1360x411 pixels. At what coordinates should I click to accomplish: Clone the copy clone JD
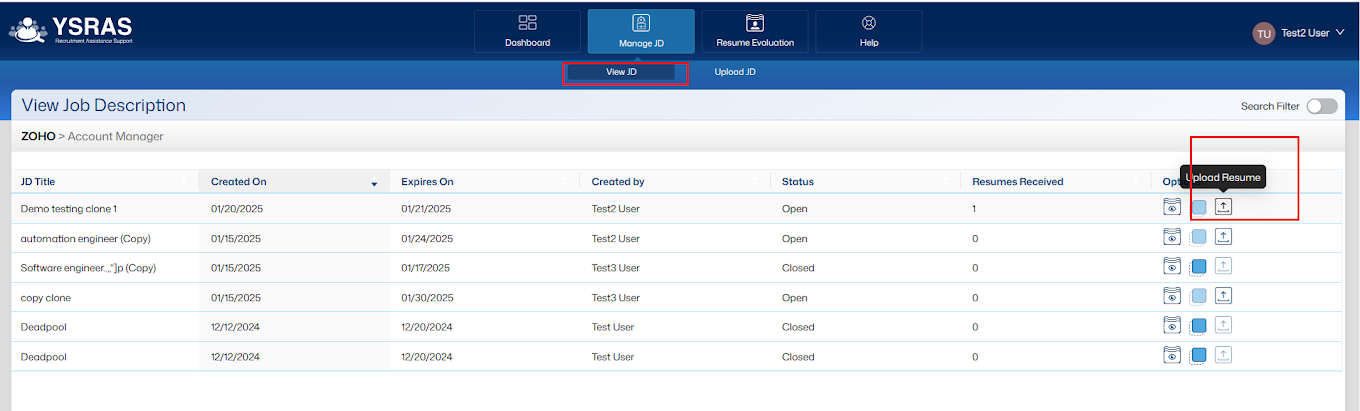(1199, 296)
